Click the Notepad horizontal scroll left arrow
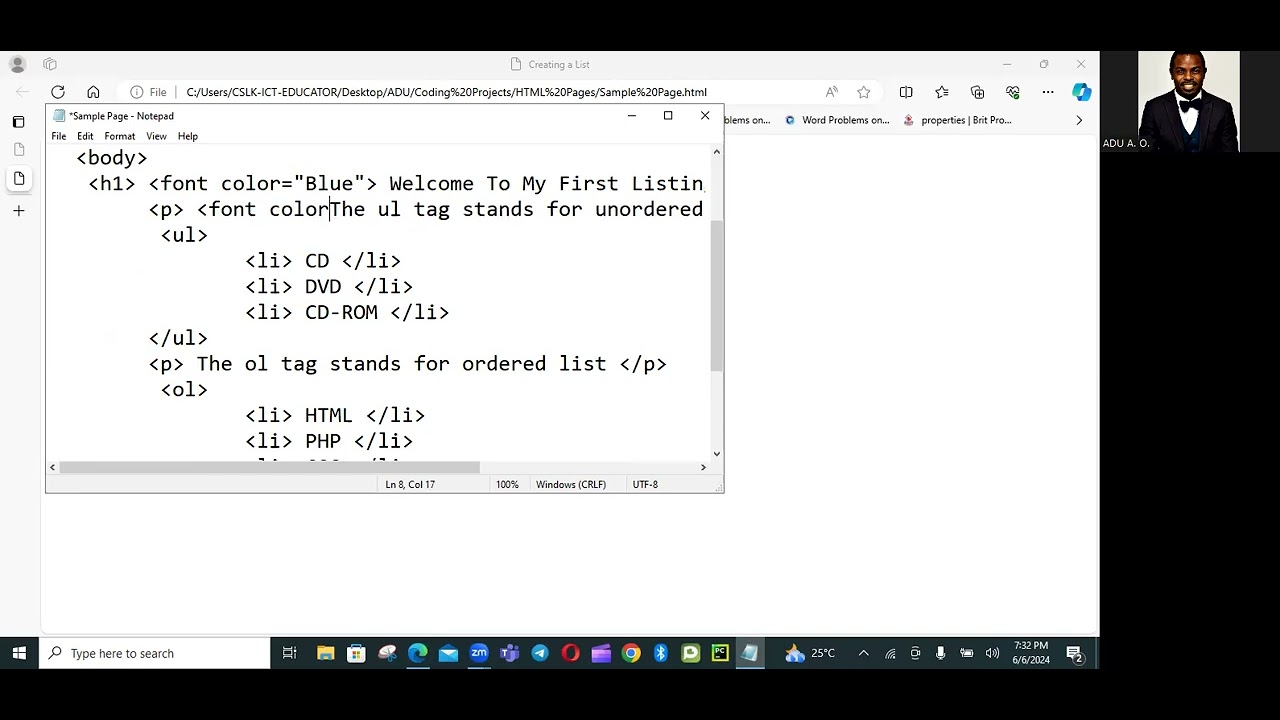1280x720 pixels. point(52,467)
